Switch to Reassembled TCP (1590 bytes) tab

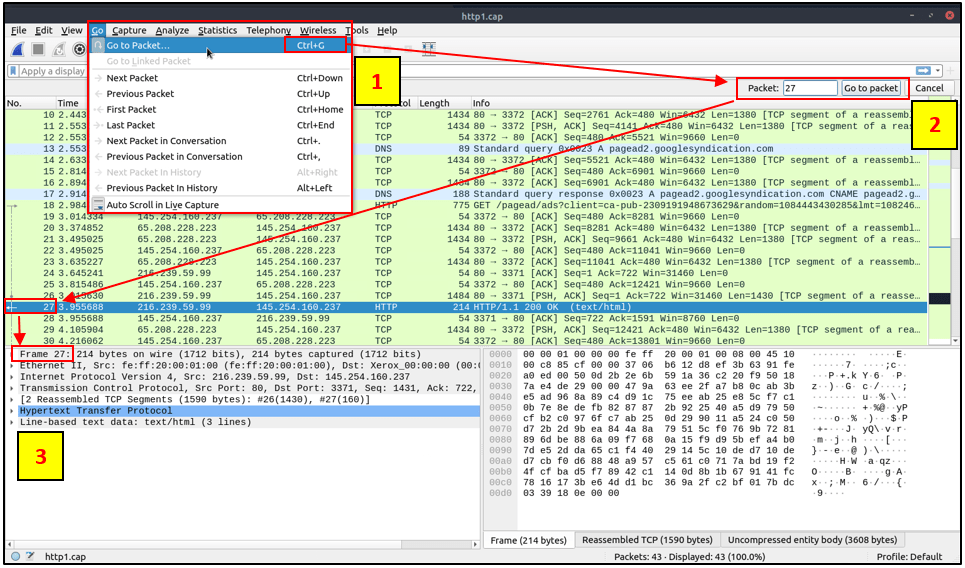click(647, 540)
